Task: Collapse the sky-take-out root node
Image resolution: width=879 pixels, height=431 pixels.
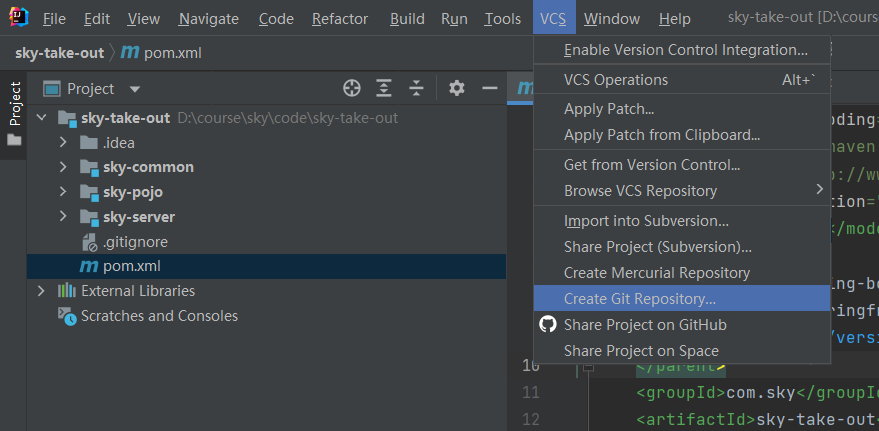Action: 41,118
